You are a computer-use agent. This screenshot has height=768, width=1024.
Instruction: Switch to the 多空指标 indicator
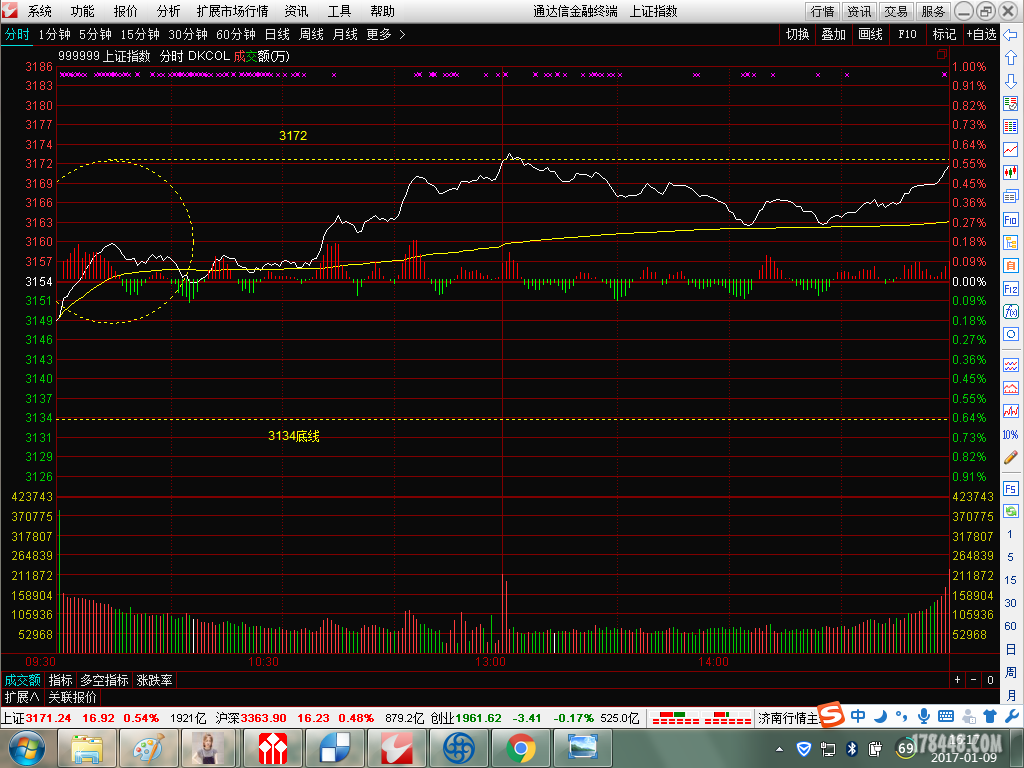105,680
